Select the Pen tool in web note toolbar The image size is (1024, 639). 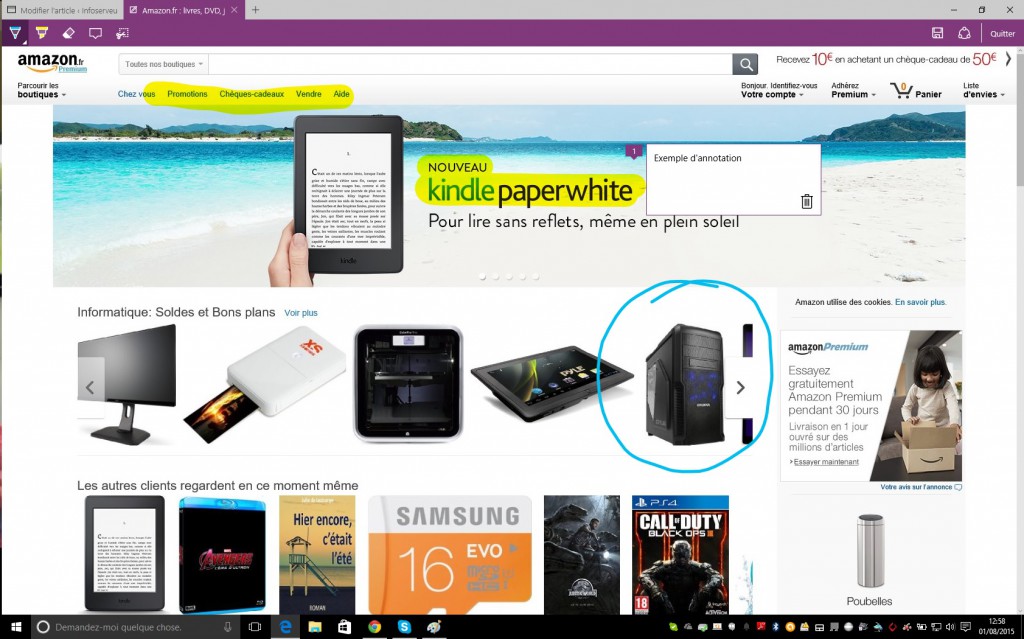click(15, 33)
